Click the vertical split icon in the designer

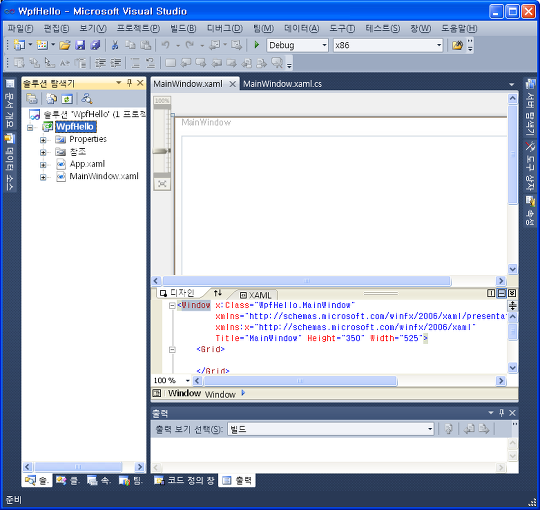[x=491, y=293]
